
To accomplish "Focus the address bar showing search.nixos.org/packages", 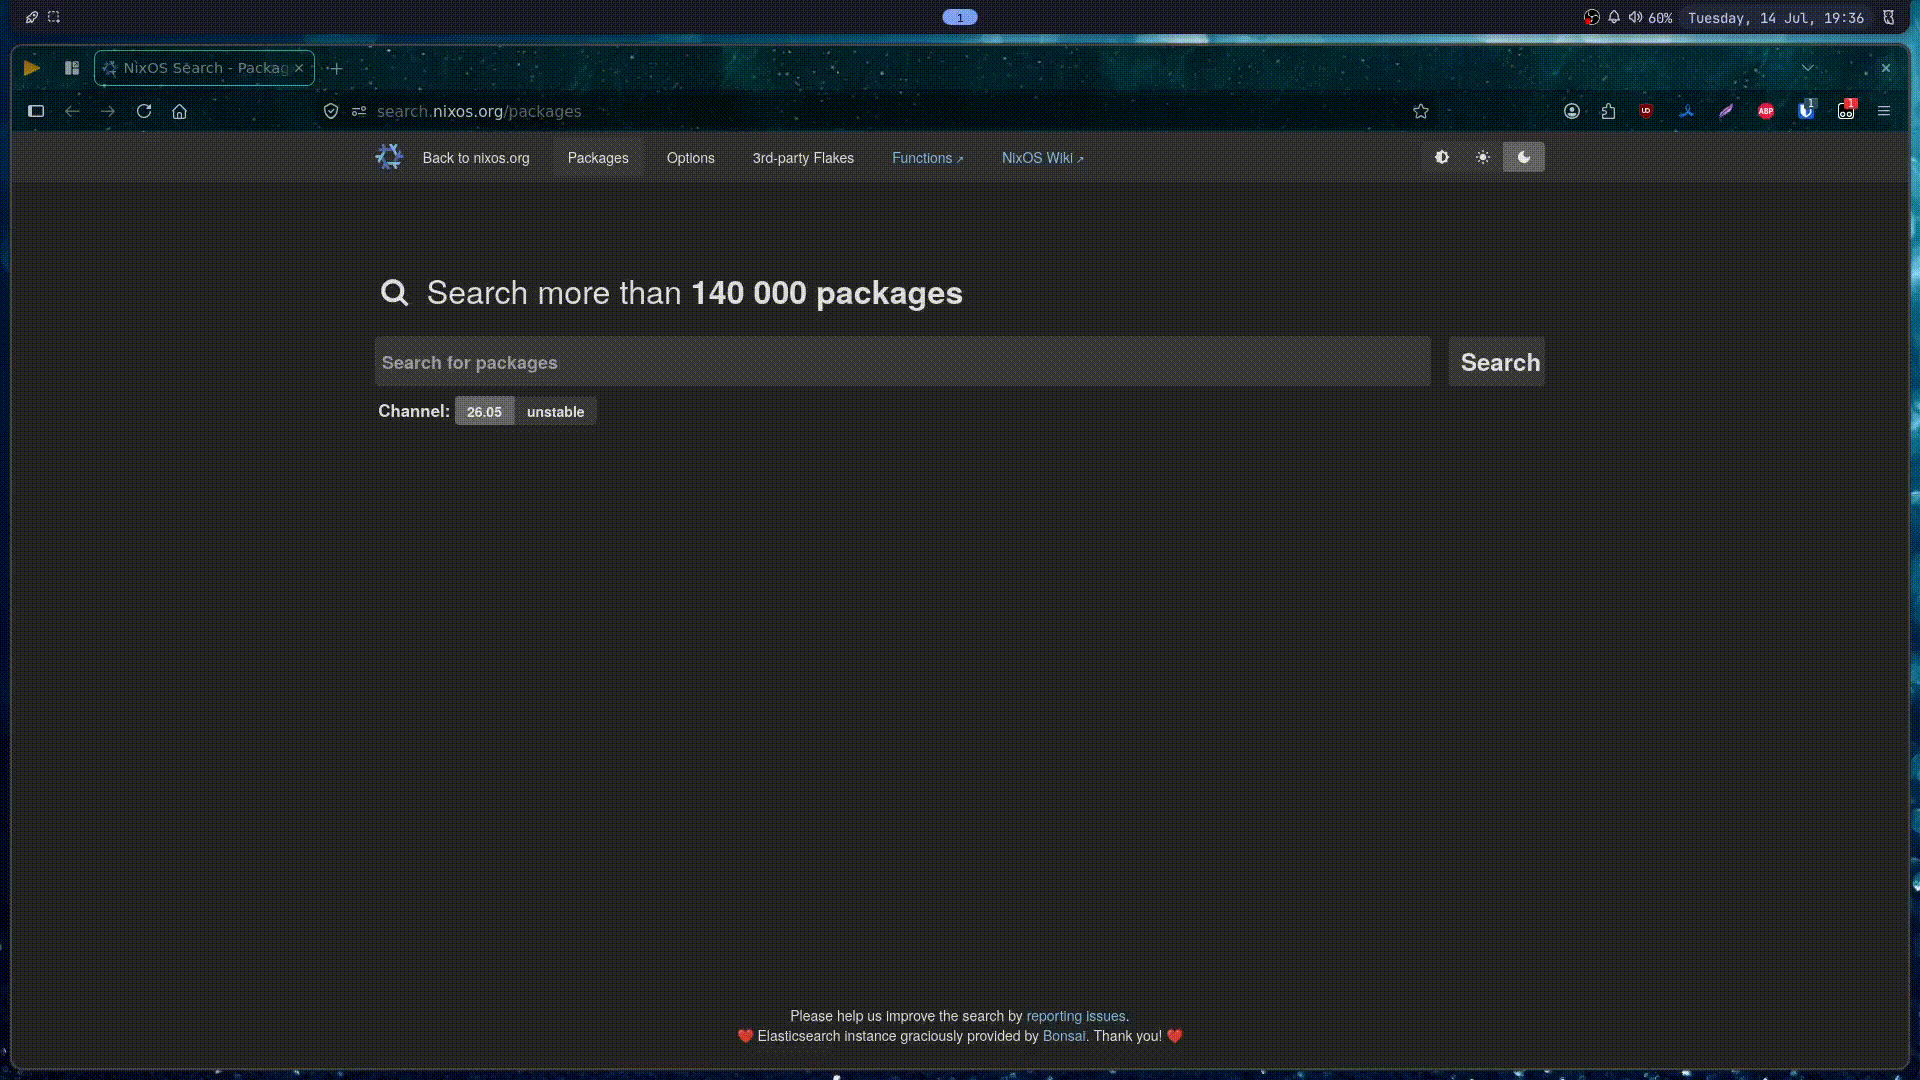I will point(880,111).
